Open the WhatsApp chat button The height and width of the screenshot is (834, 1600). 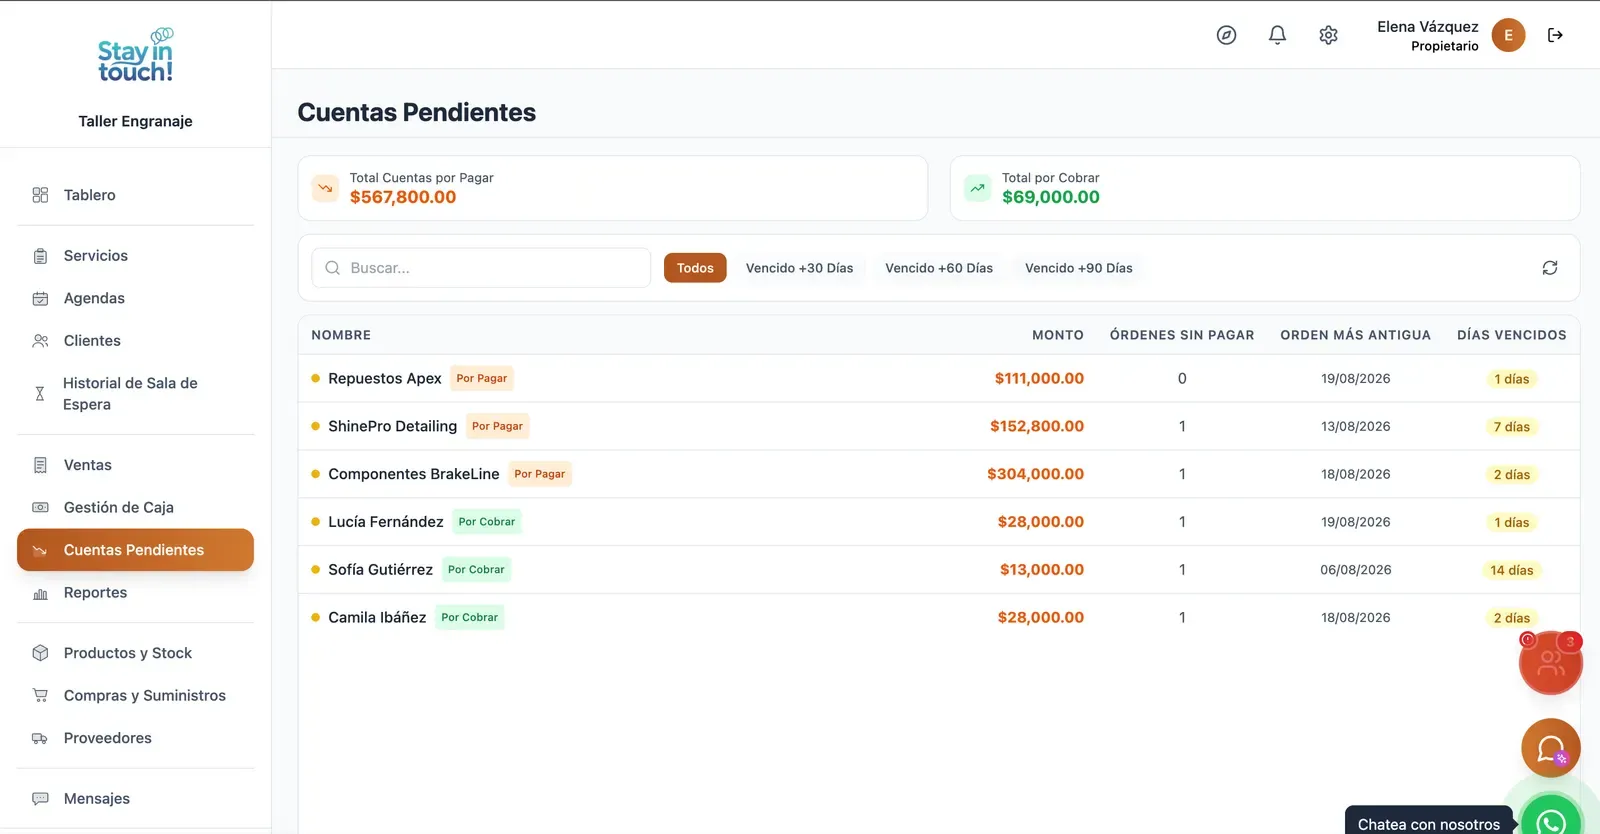click(1551, 820)
